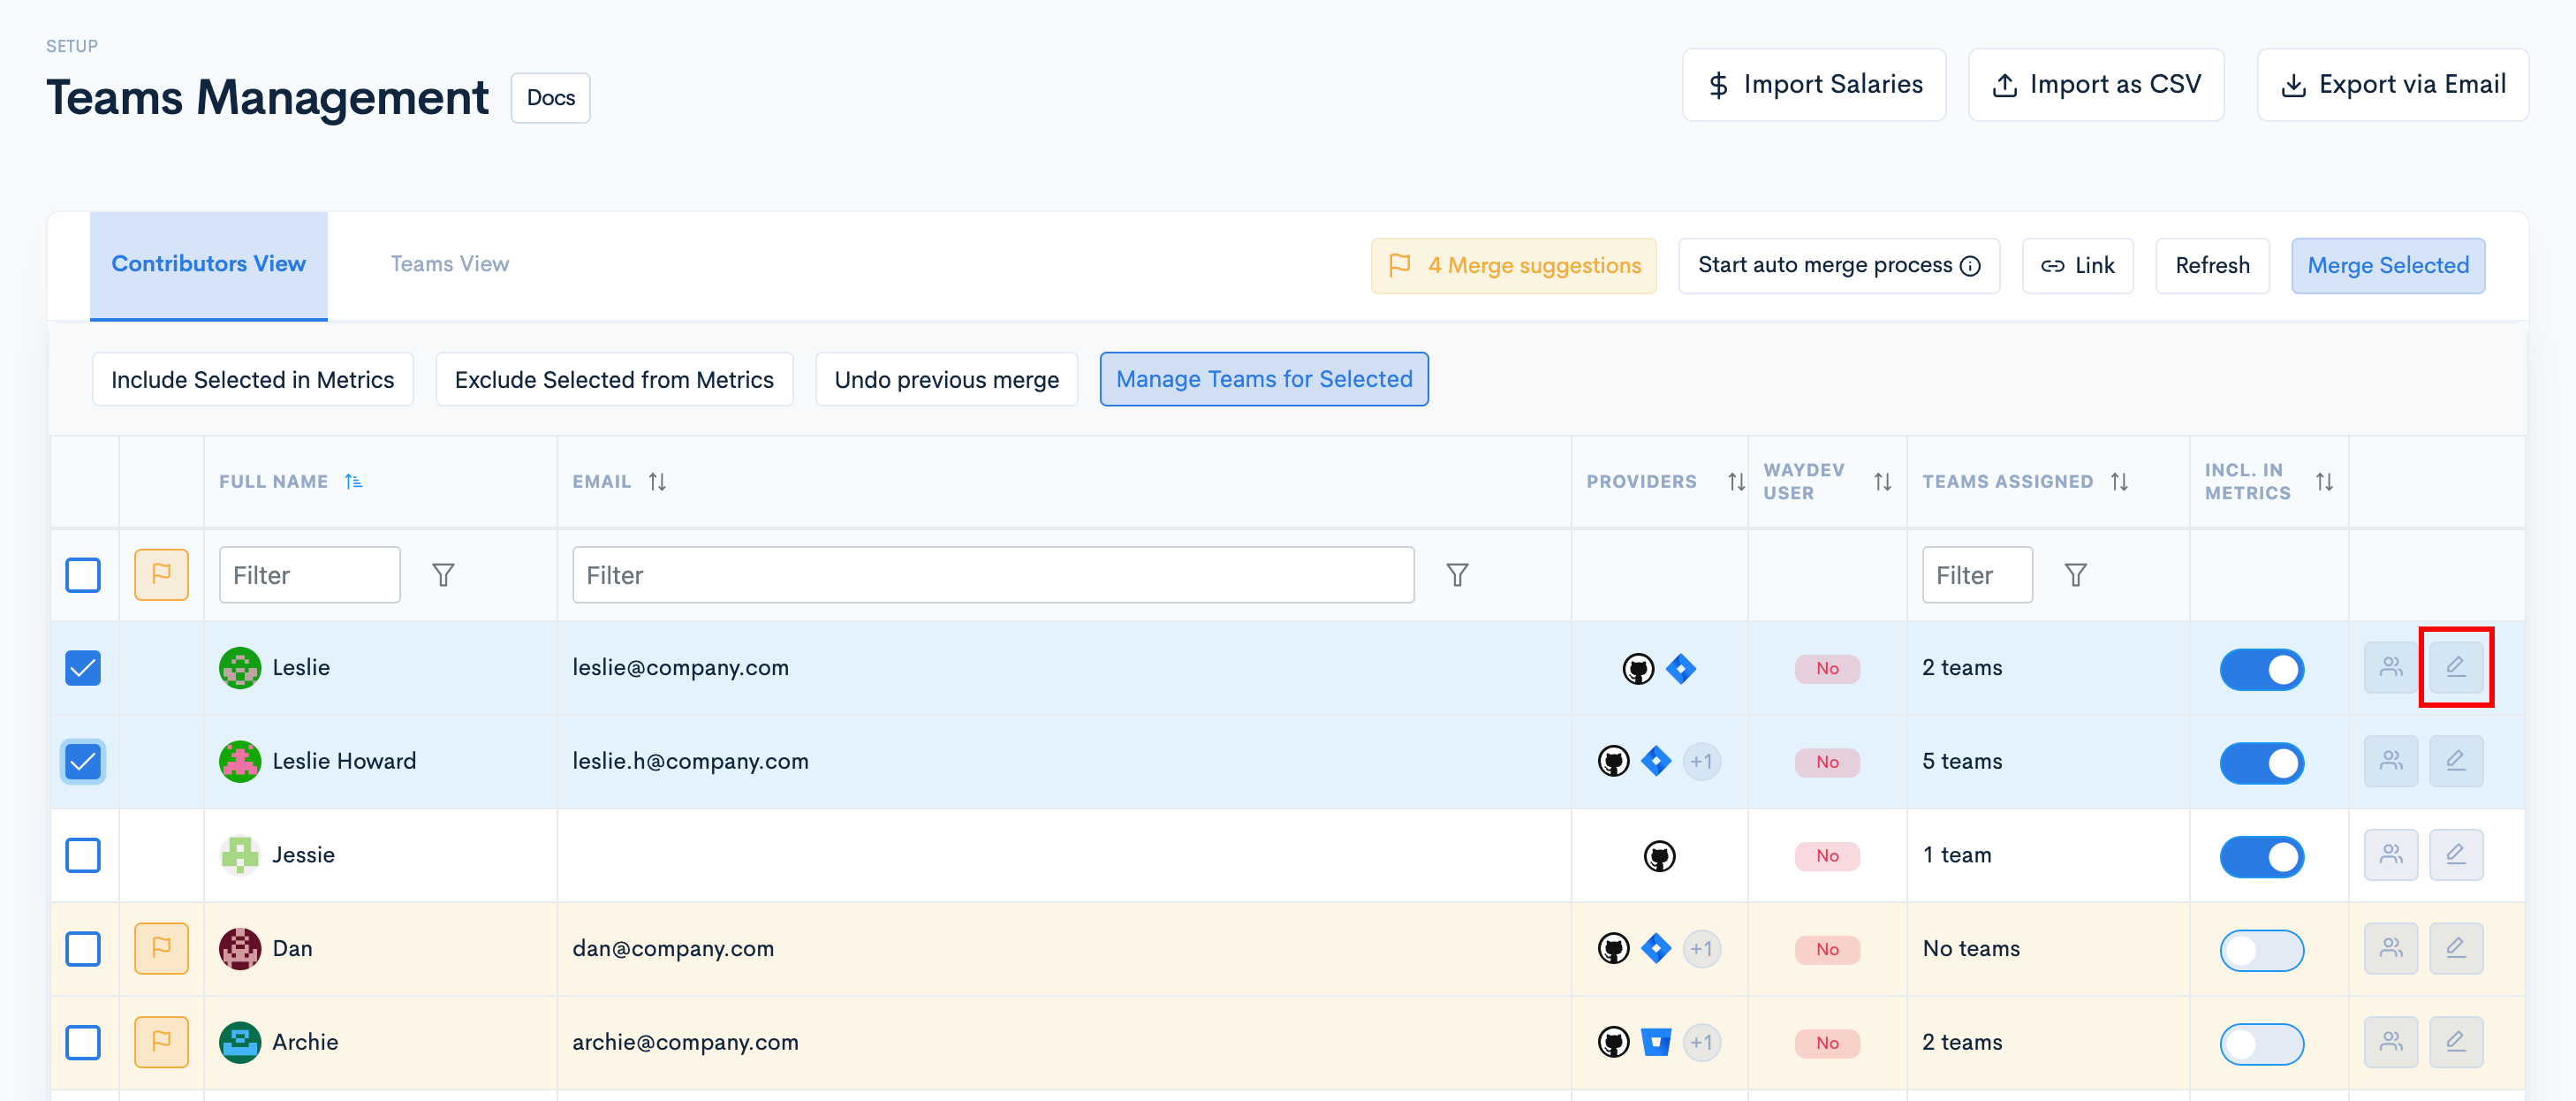
Task: Sort by the Providers column
Action: 1736,482
